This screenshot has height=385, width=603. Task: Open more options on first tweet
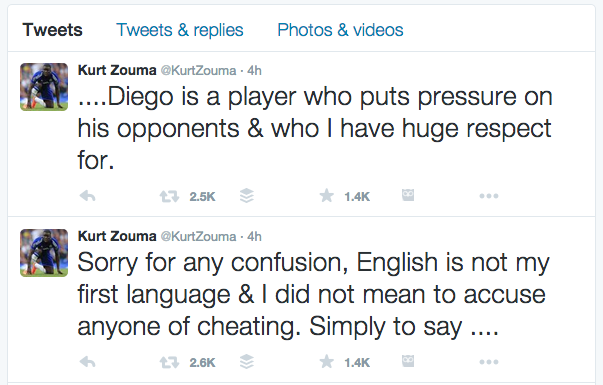(x=489, y=196)
